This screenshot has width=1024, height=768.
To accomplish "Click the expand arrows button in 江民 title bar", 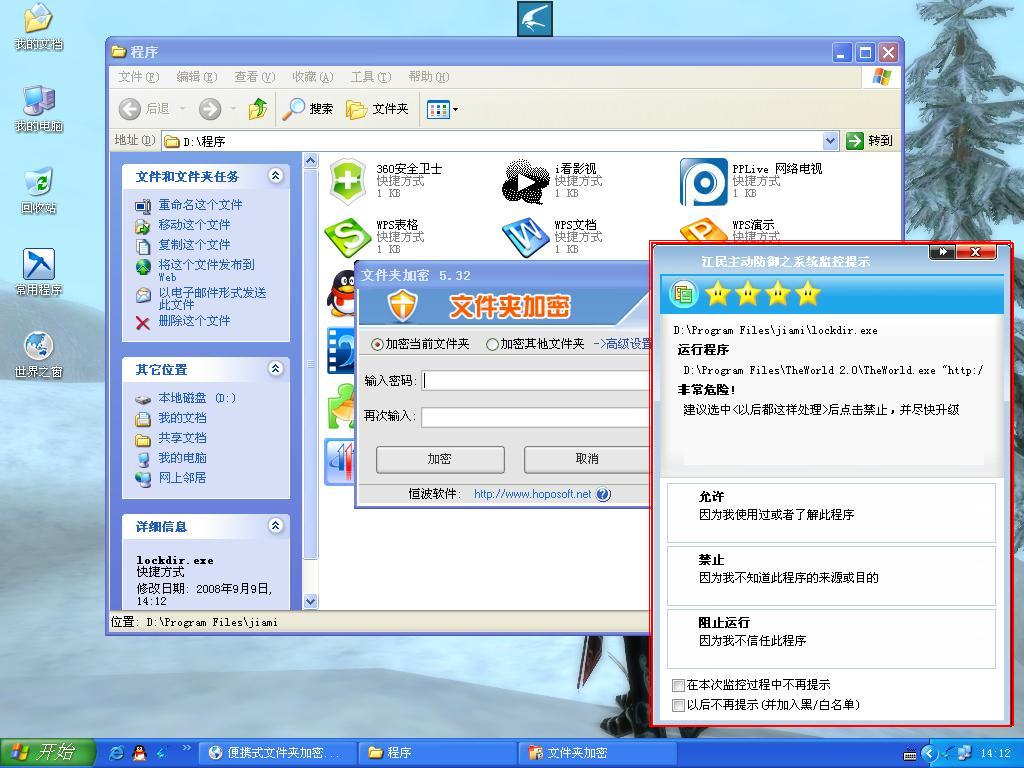I will (x=942, y=251).
